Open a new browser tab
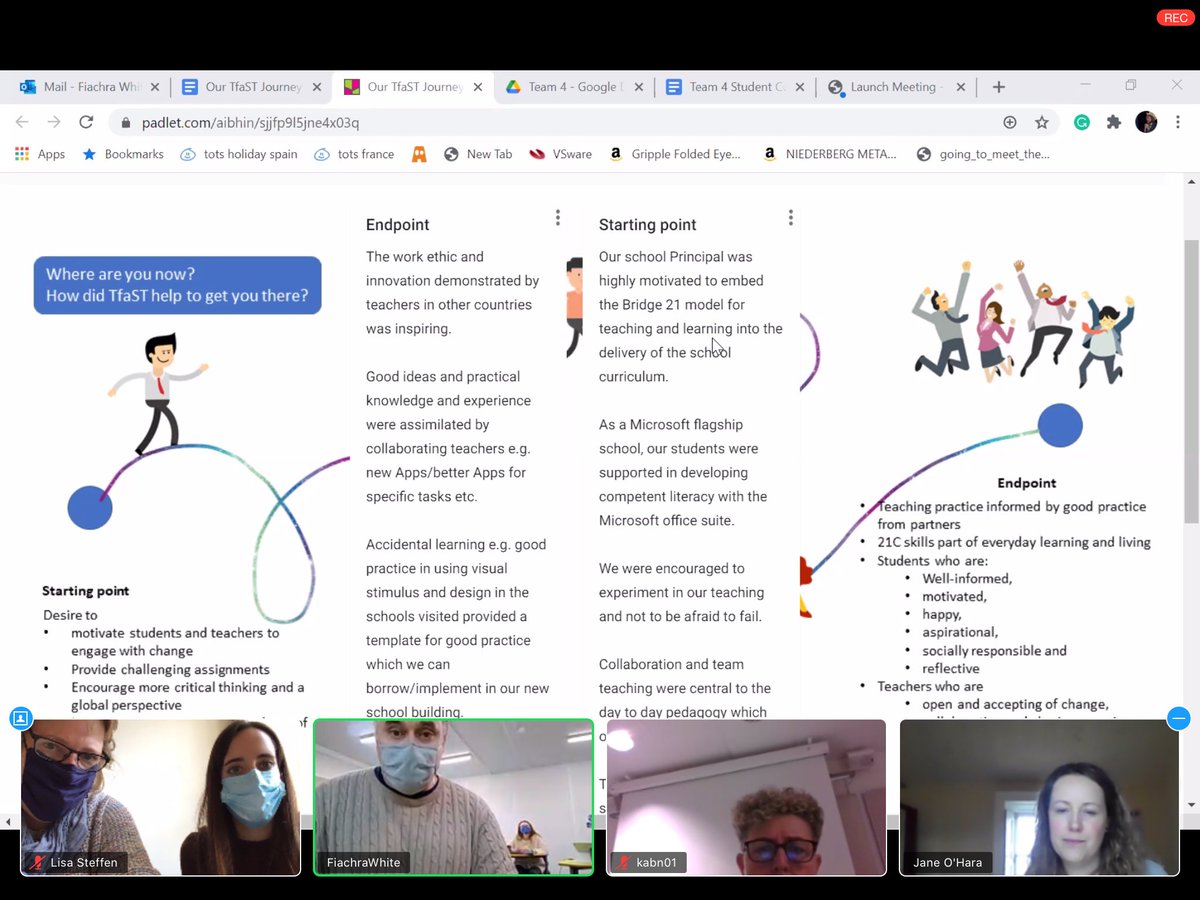Image resolution: width=1200 pixels, height=900 pixels. (x=998, y=87)
